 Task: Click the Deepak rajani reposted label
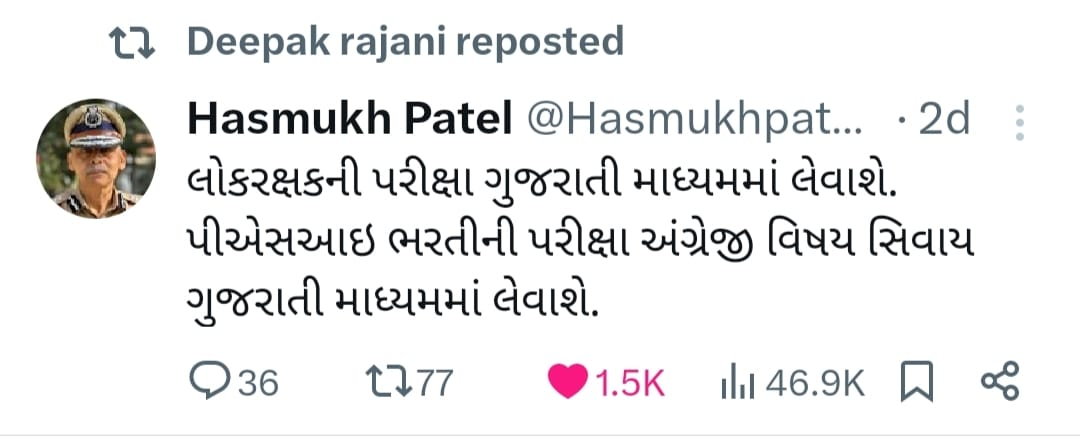pos(406,42)
